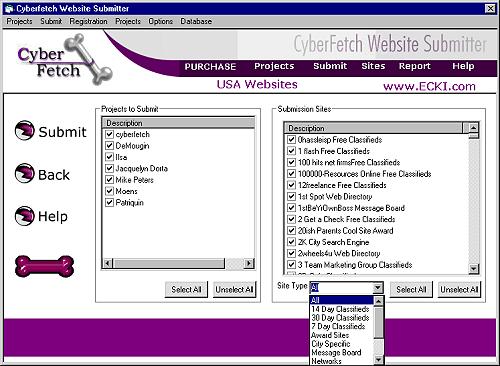Click Site Type list scroll down arrow
Screen dimensions: 500x366
(x=378, y=360)
